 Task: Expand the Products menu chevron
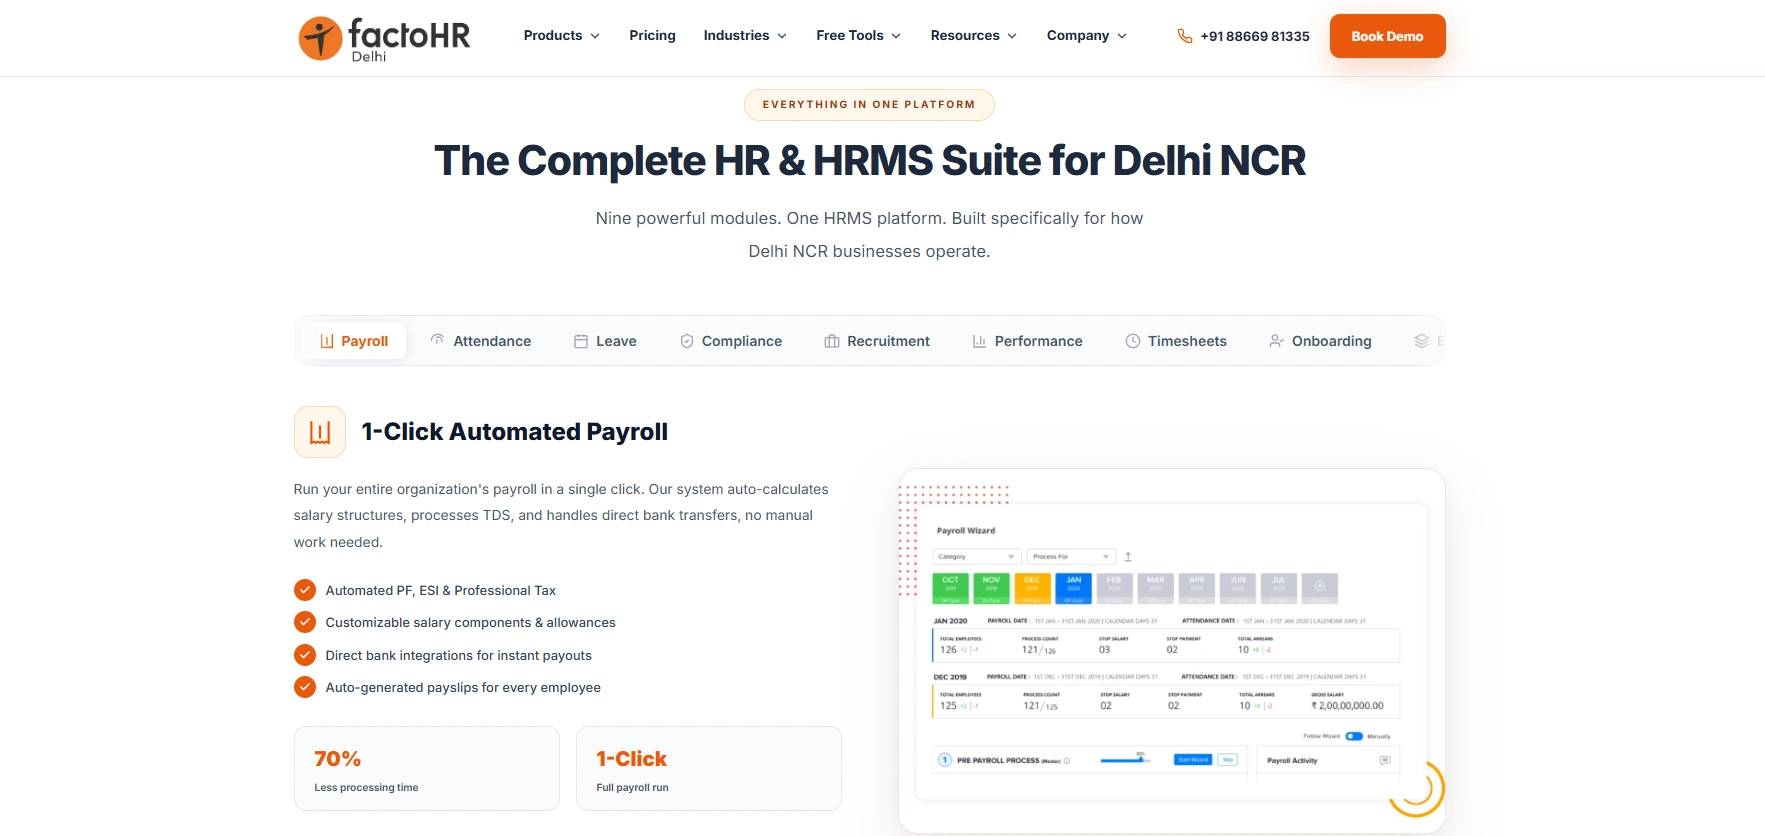pyautogui.click(x=595, y=36)
